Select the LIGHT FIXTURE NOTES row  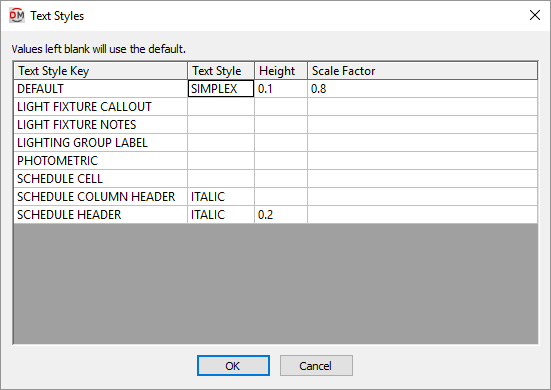click(x=276, y=124)
